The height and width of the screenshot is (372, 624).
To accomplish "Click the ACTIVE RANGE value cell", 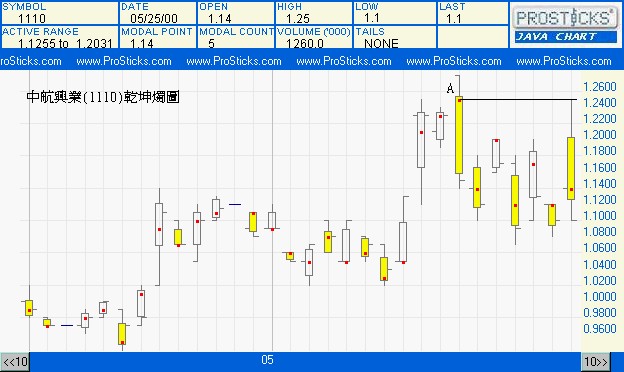I will pos(60,37).
